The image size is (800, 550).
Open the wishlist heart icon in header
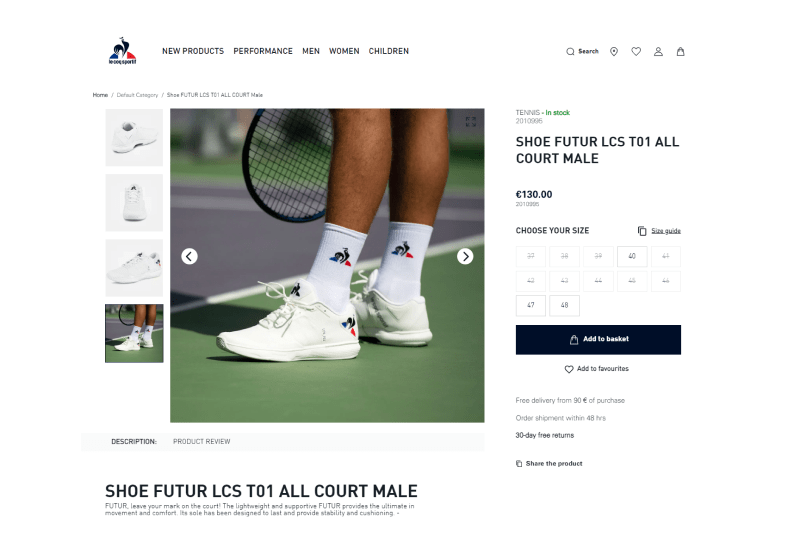pos(636,52)
